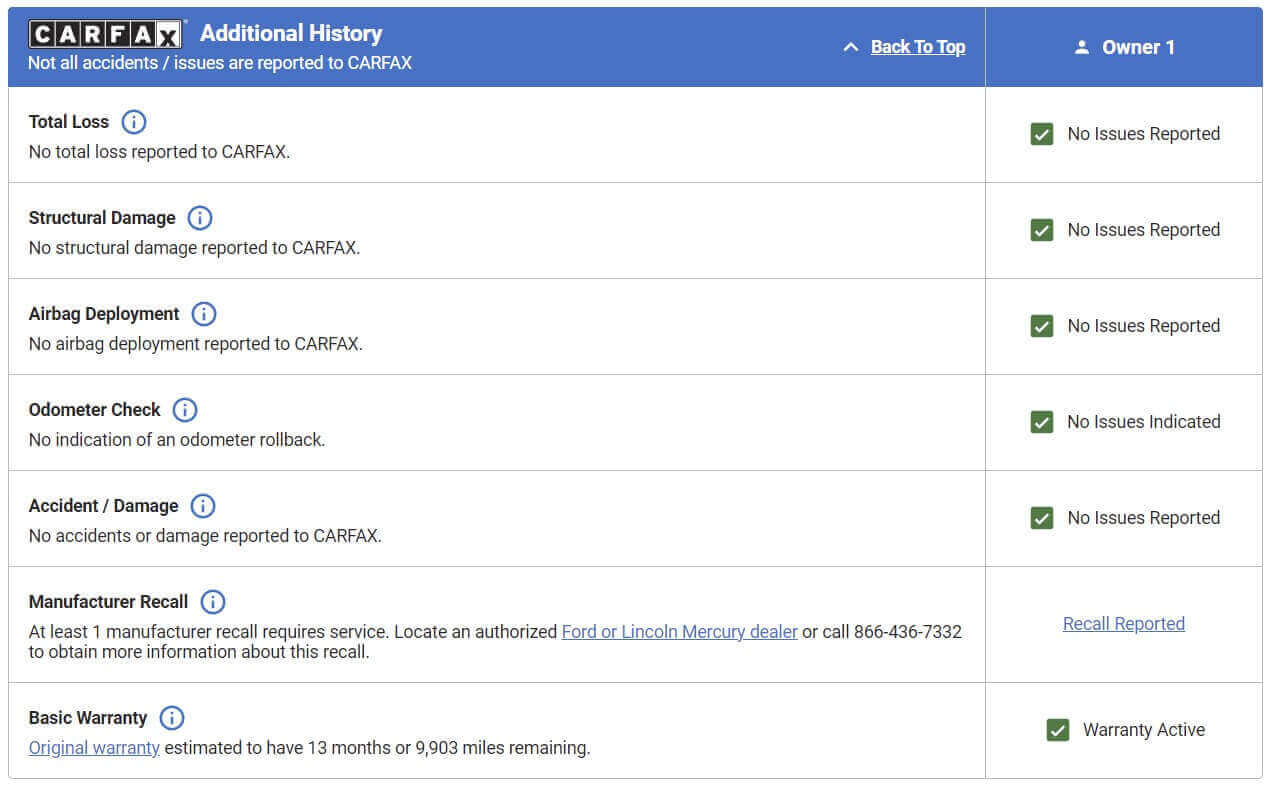
Task: Click the Additional History header bar
Action: 290,33
